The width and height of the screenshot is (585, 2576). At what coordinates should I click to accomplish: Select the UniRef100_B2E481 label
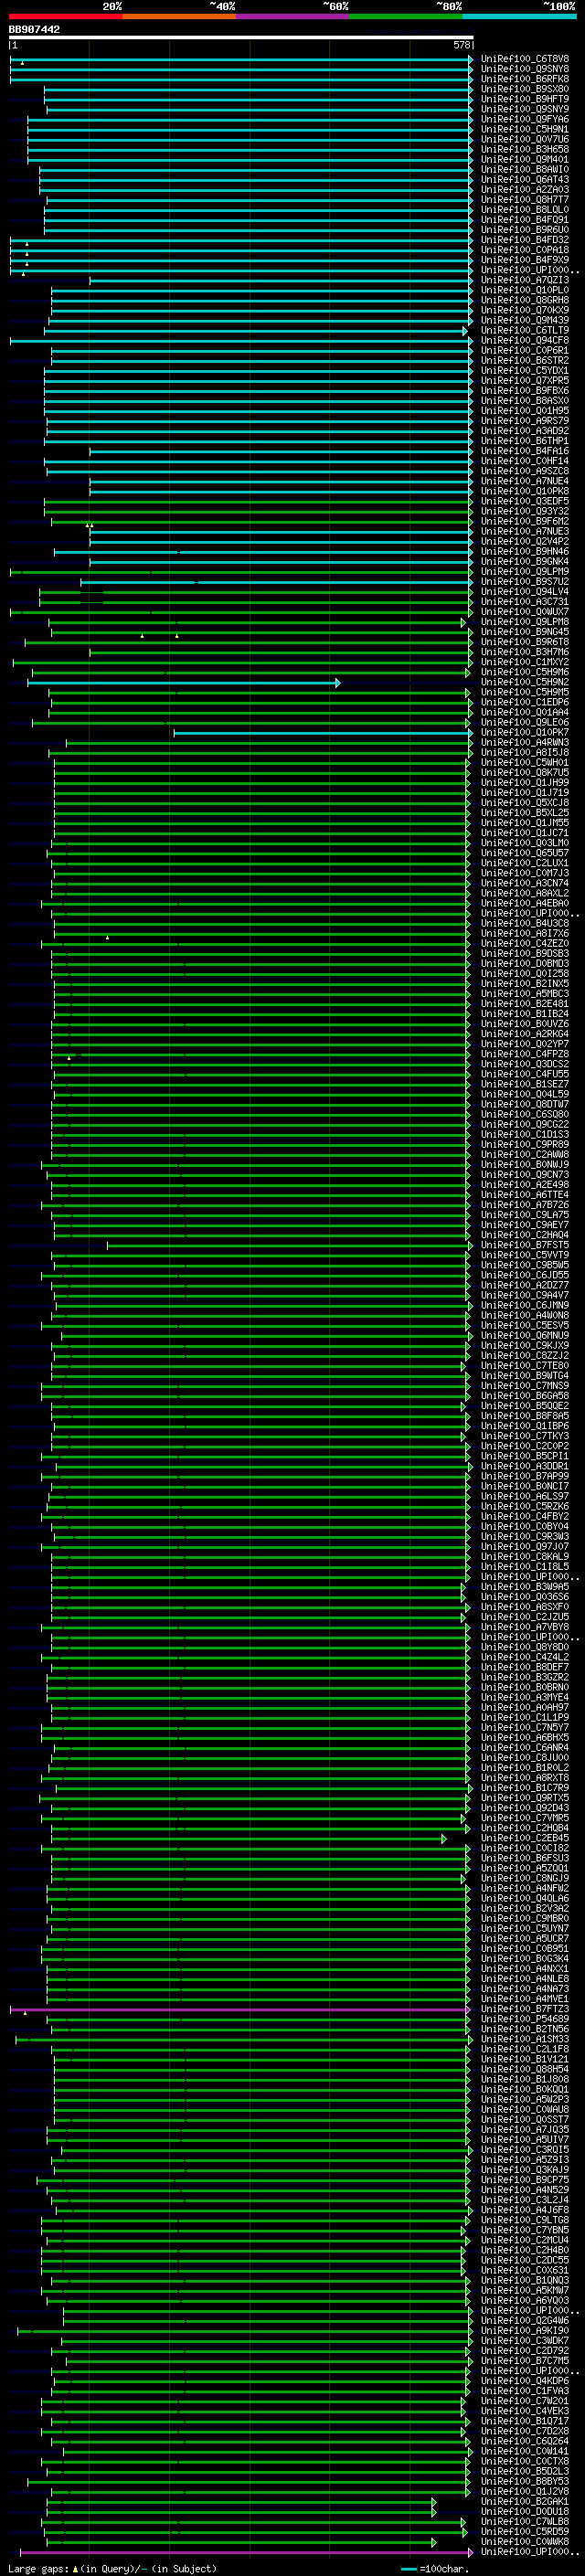tap(525, 1004)
